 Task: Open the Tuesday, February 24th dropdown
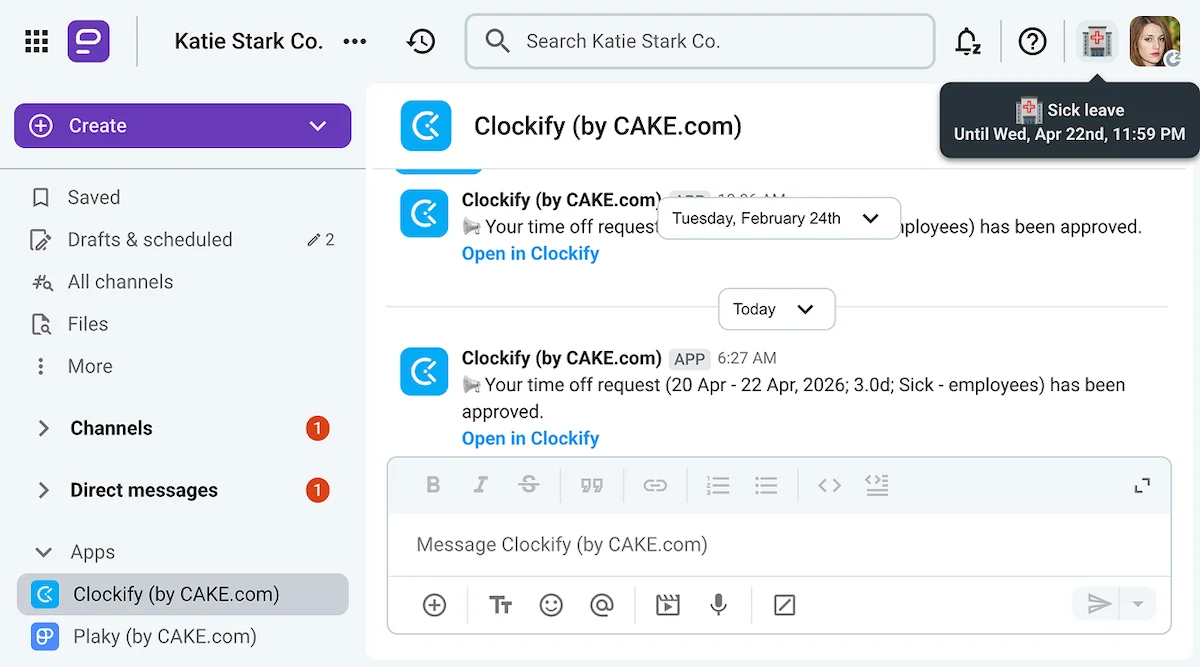778,217
